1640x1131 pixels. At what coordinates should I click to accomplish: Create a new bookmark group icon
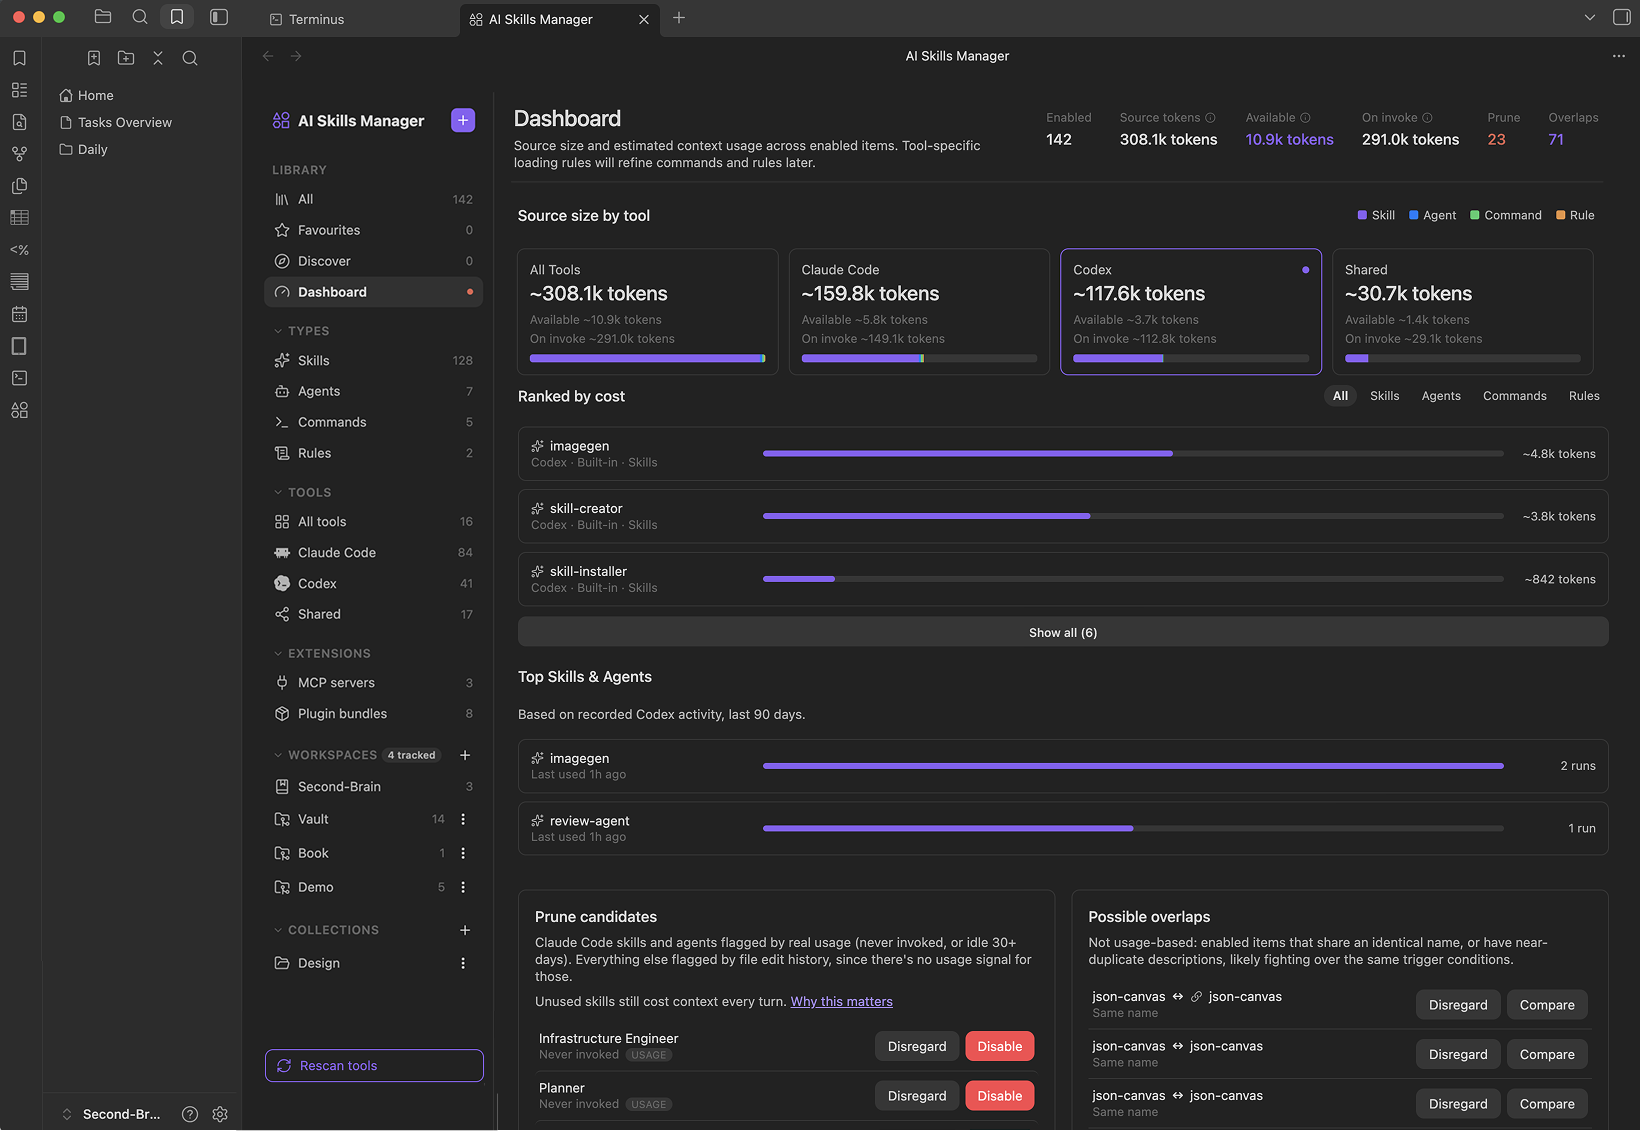point(126,58)
